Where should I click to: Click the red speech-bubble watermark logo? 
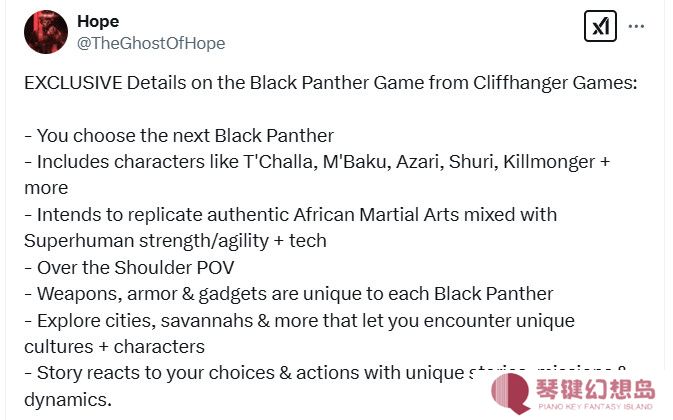coord(511,393)
